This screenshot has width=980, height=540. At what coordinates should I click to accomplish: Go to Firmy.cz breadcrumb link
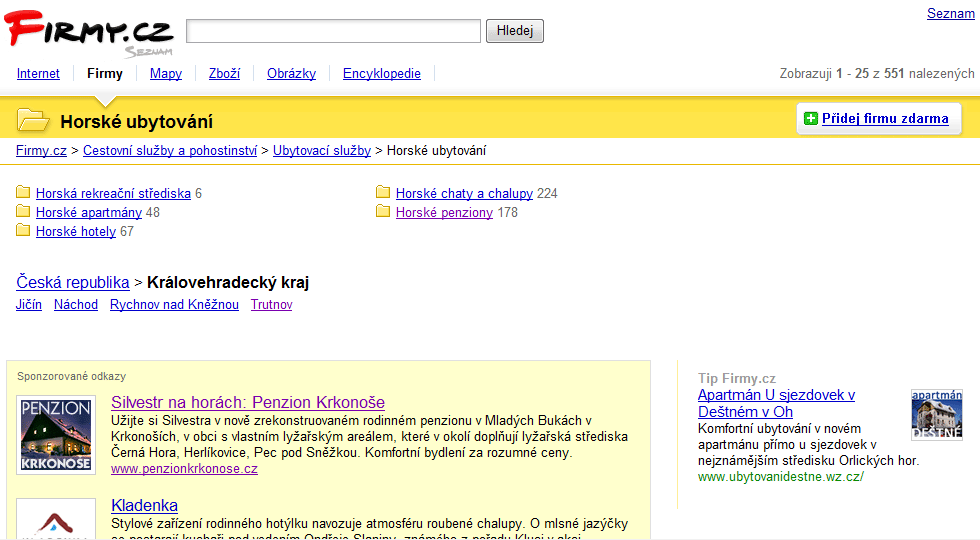(41, 151)
